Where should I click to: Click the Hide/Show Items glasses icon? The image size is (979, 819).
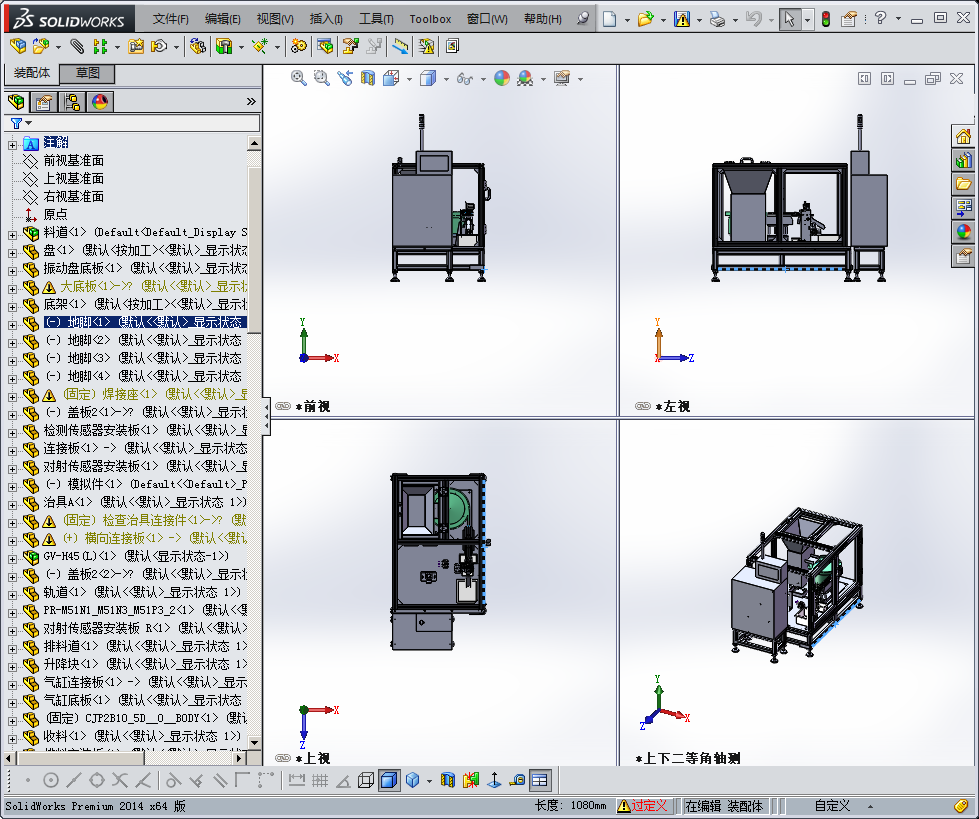(x=464, y=78)
